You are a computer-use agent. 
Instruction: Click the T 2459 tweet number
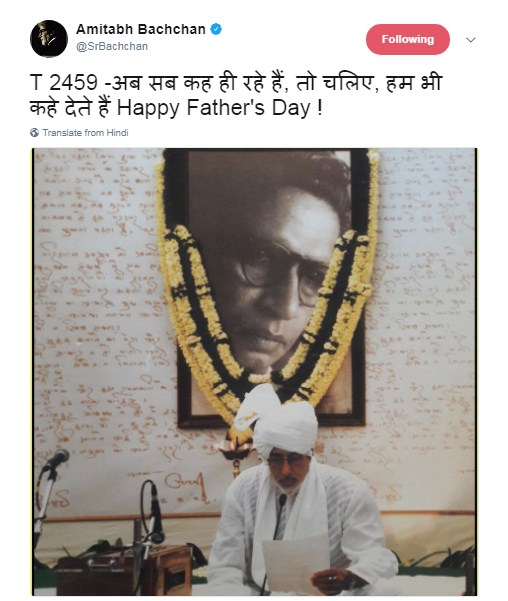click(64, 83)
